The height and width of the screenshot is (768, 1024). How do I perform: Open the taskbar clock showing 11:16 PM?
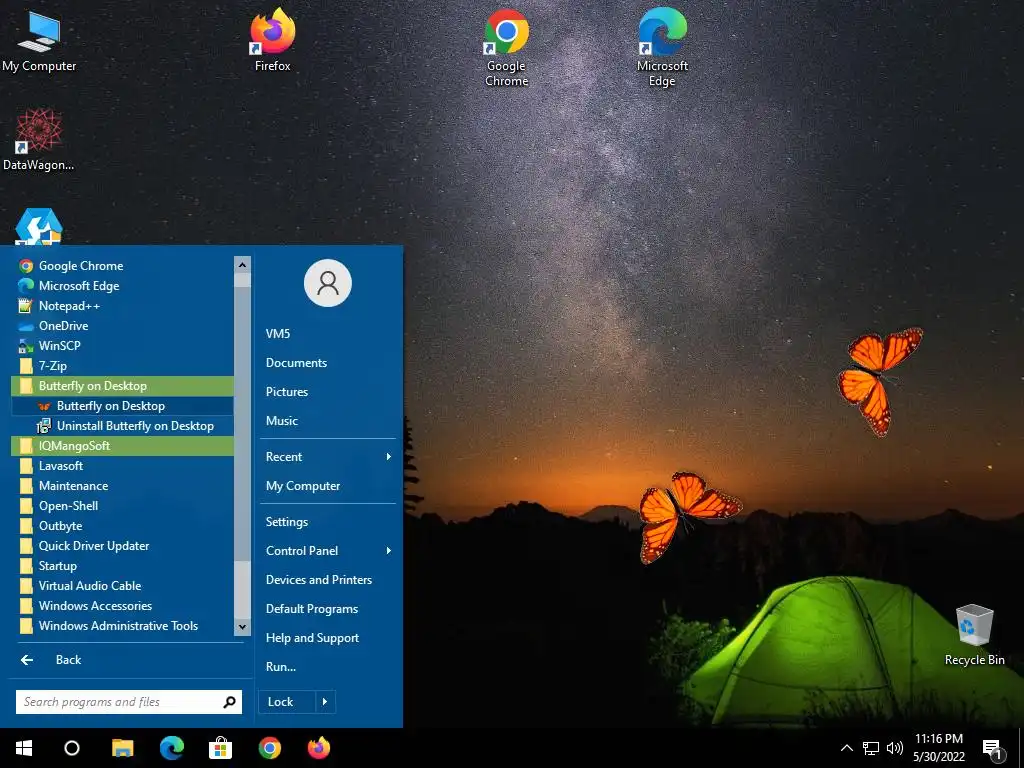coord(938,748)
